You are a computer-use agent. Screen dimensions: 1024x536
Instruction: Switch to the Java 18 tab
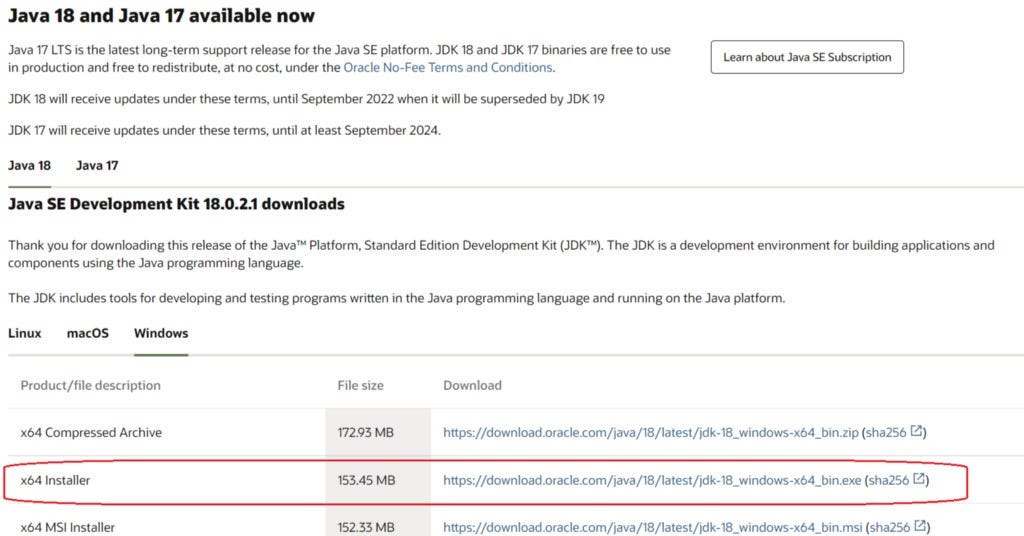[x=29, y=166]
